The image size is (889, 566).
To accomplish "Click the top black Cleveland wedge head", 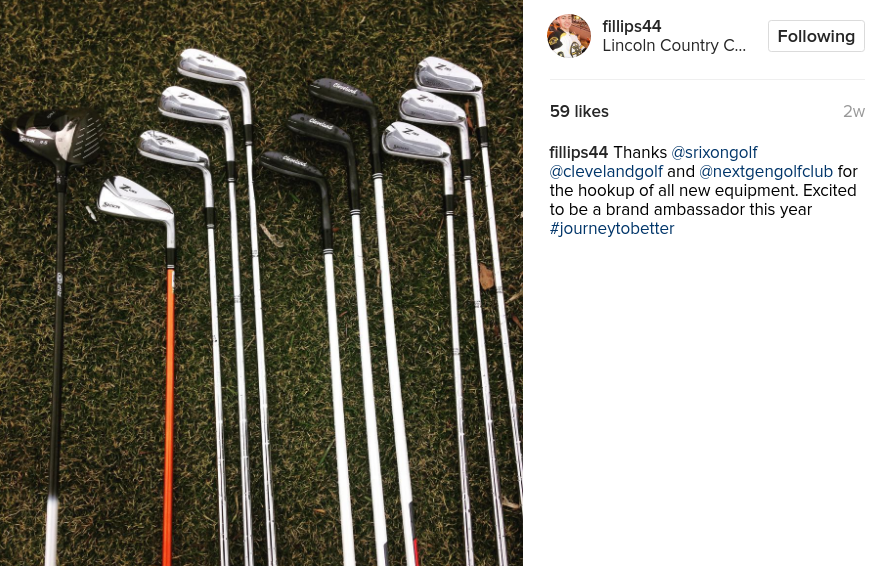I will coord(343,94).
